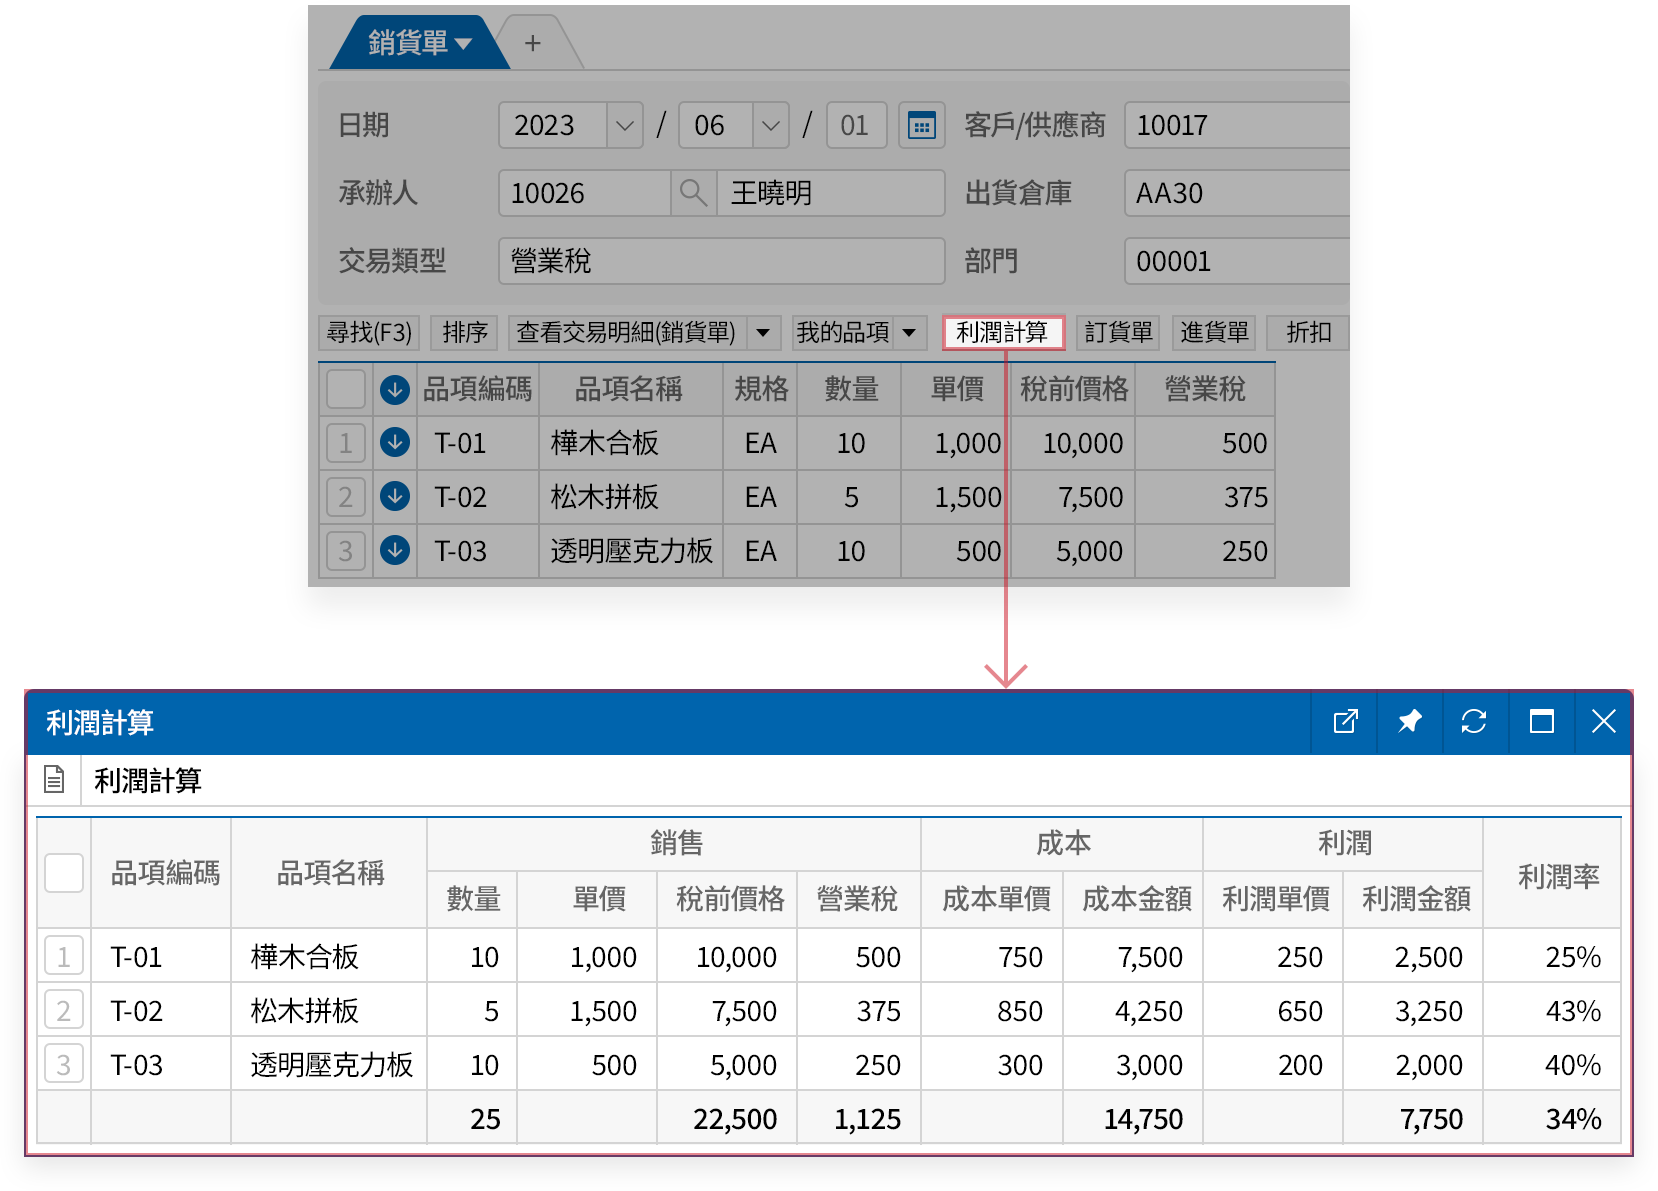The width and height of the screenshot is (1658, 1191).
Task: Refresh the 利潤計算 data
Action: 1475,721
